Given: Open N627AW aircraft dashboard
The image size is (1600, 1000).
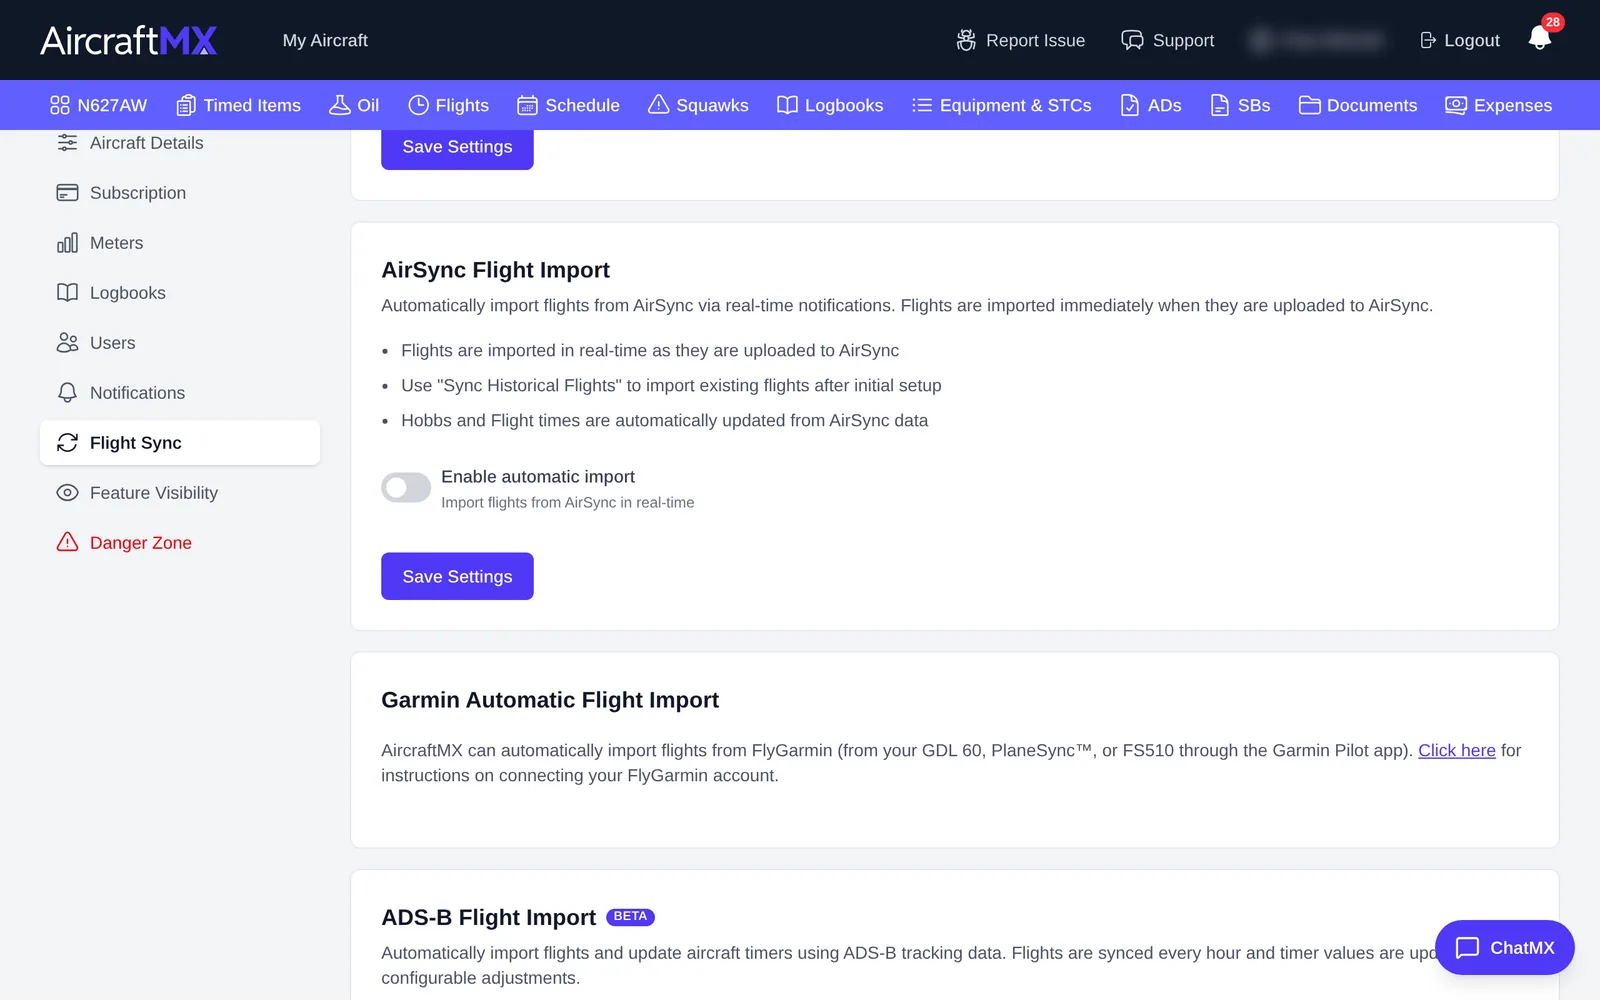Looking at the screenshot, I should (98, 105).
